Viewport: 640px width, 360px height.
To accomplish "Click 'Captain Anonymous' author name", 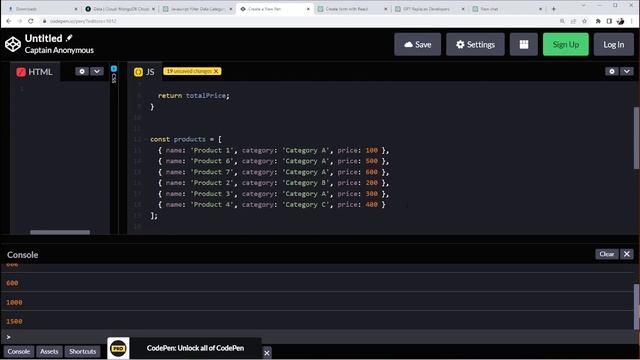I will pos(59,50).
